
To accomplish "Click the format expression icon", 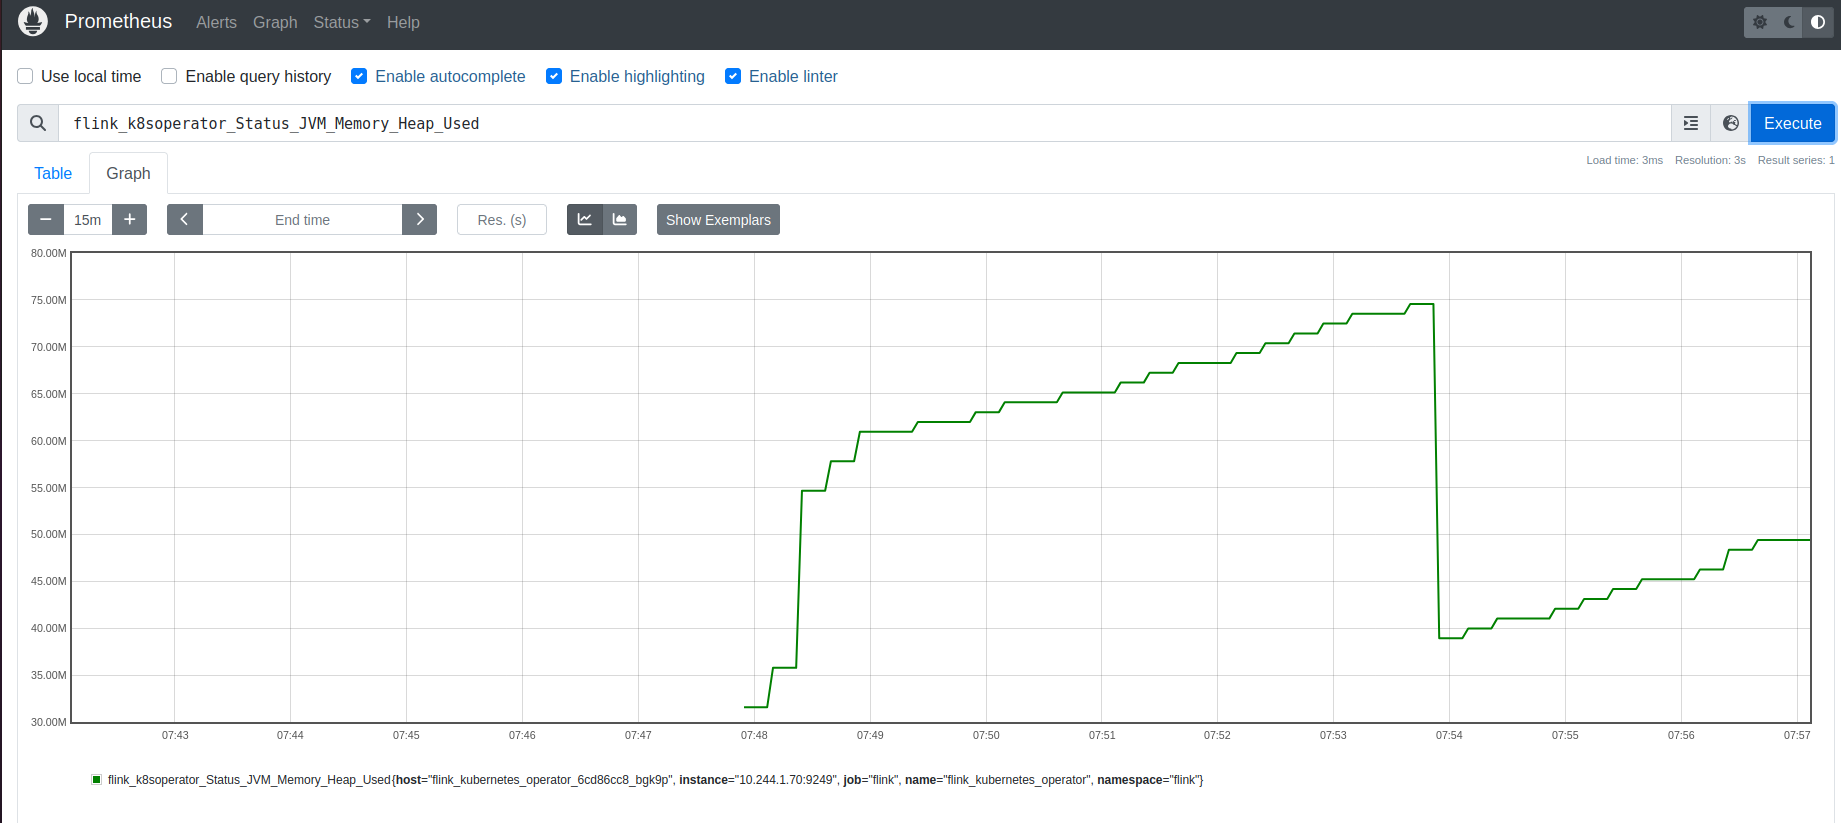I will click(x=1691, y=123).
